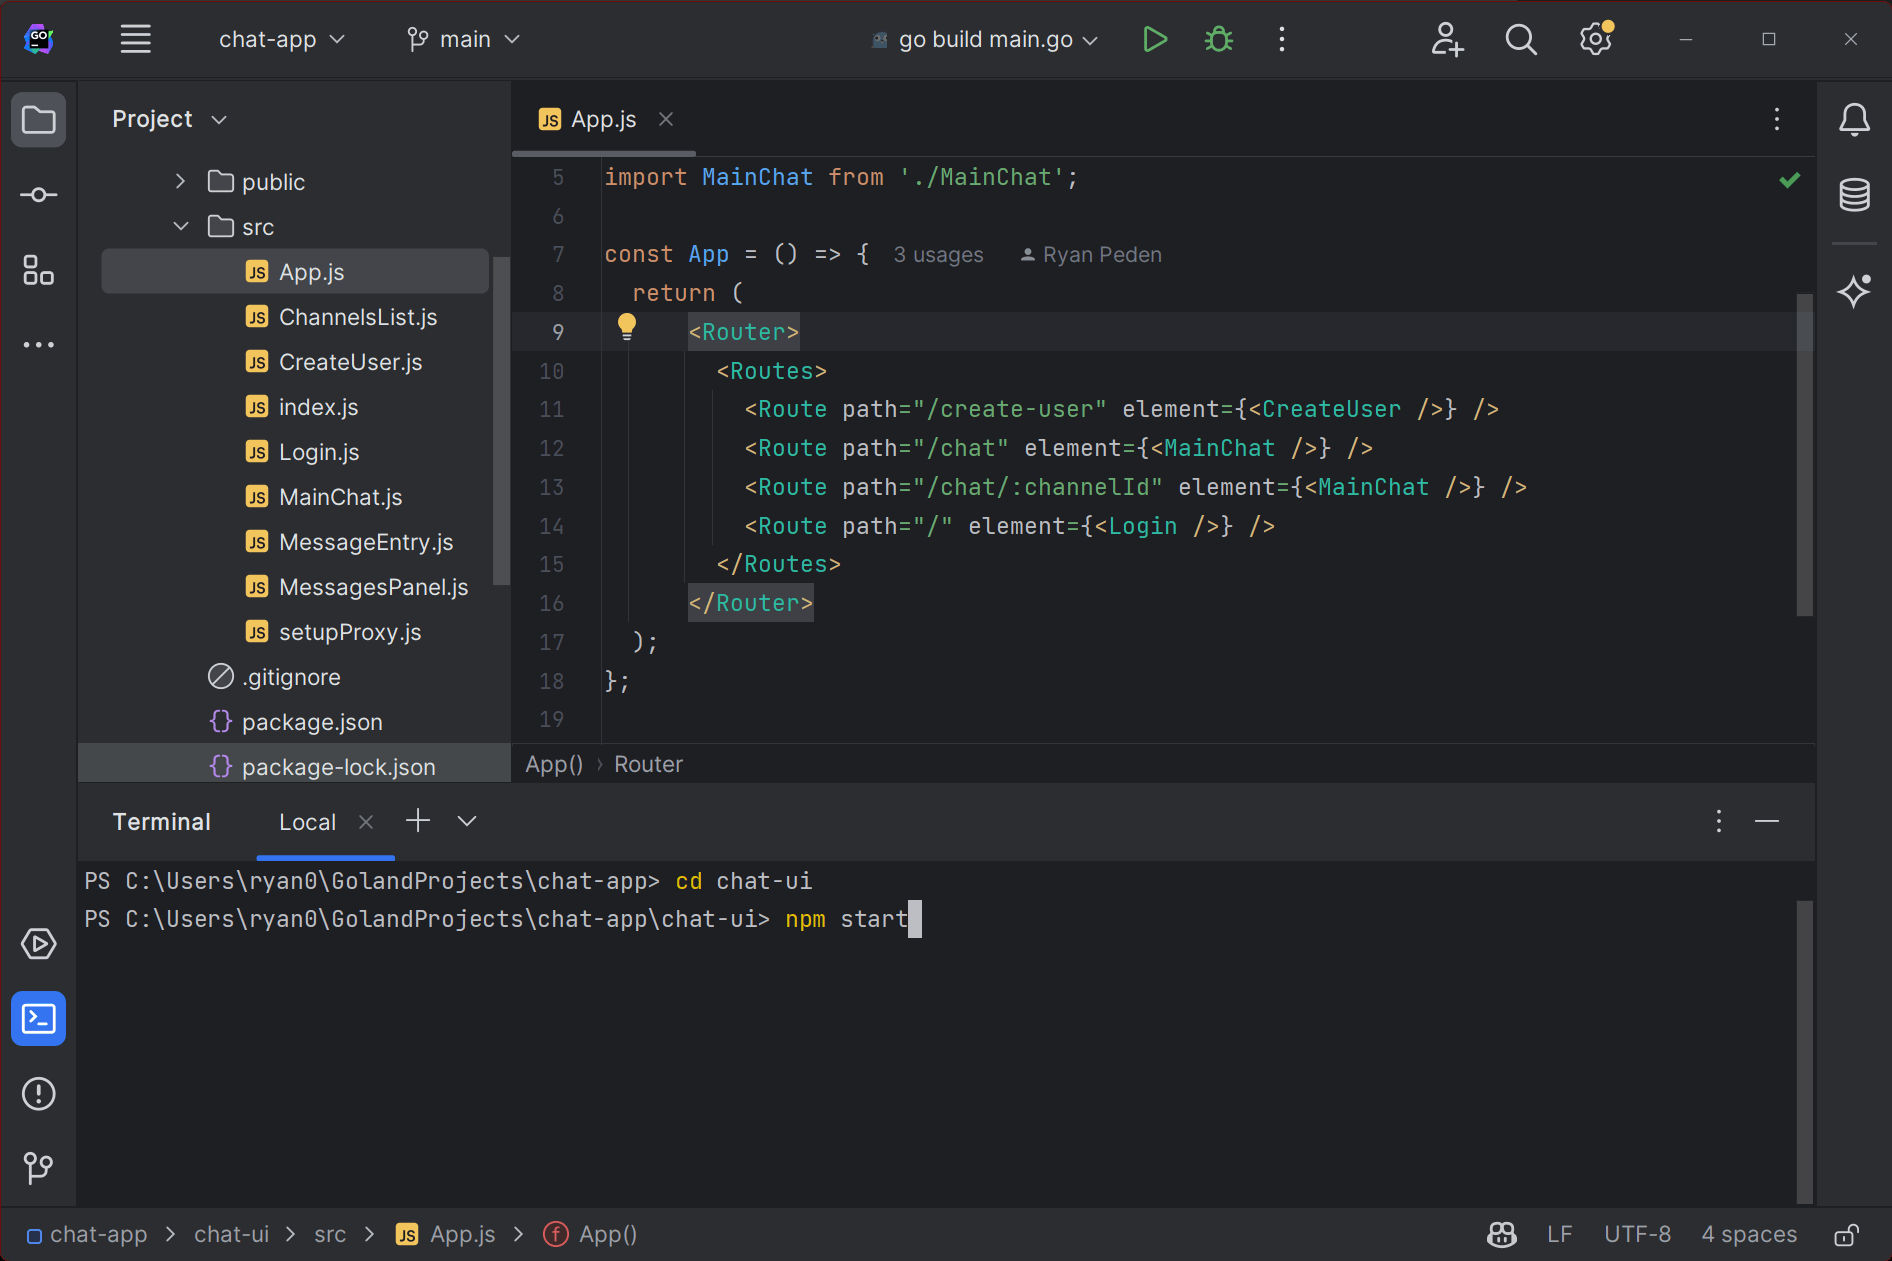Toggle read-only lock in status bar

tap(1846, 1235)
